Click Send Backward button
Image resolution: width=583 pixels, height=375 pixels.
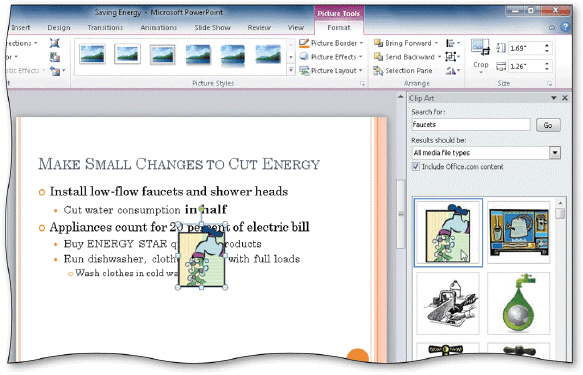click(x=408, y=57)
